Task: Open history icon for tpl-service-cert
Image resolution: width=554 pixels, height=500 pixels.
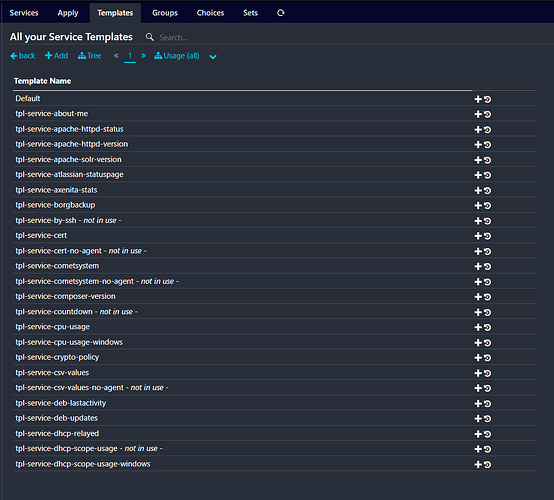Action: 488,236
